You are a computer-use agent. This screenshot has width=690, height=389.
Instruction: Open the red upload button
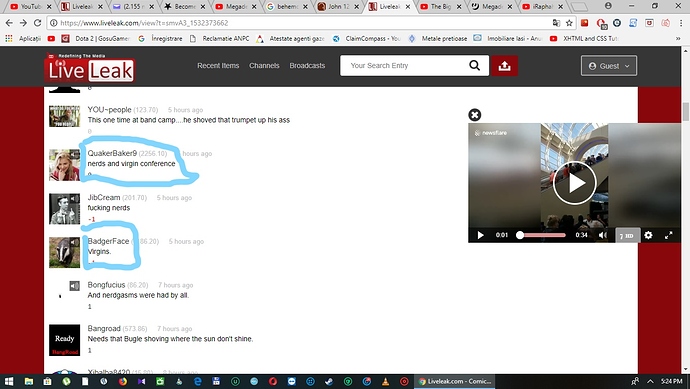point(504,66)
